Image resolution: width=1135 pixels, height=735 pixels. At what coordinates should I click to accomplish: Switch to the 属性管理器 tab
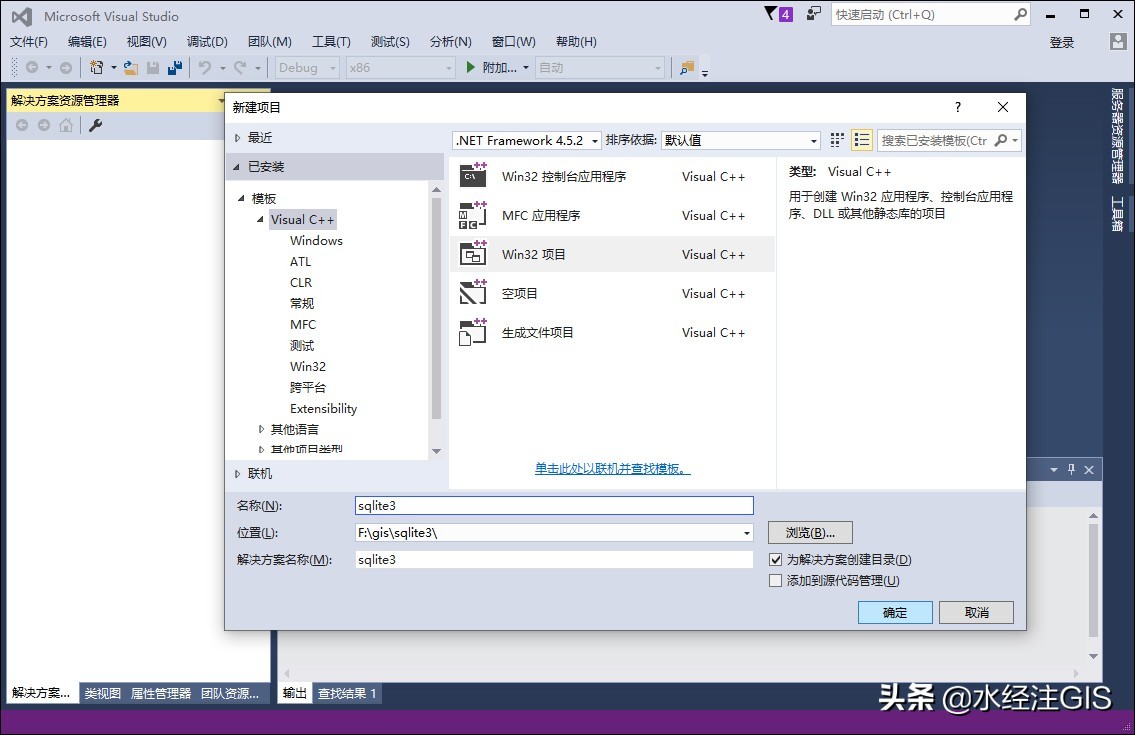point(161,694)
